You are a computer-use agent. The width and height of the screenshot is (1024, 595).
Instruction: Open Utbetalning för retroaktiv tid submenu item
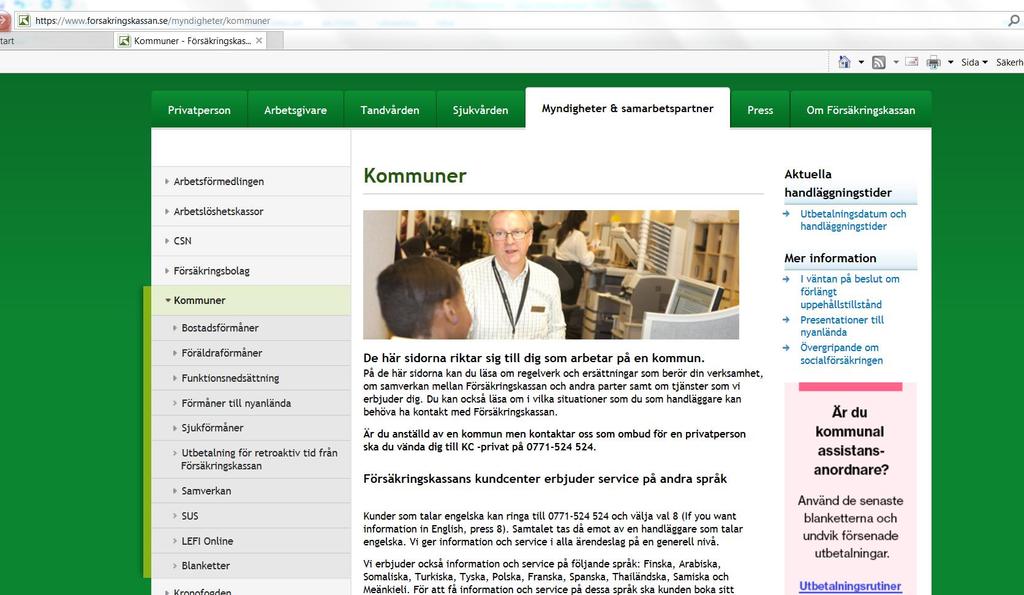click(251, 459)
